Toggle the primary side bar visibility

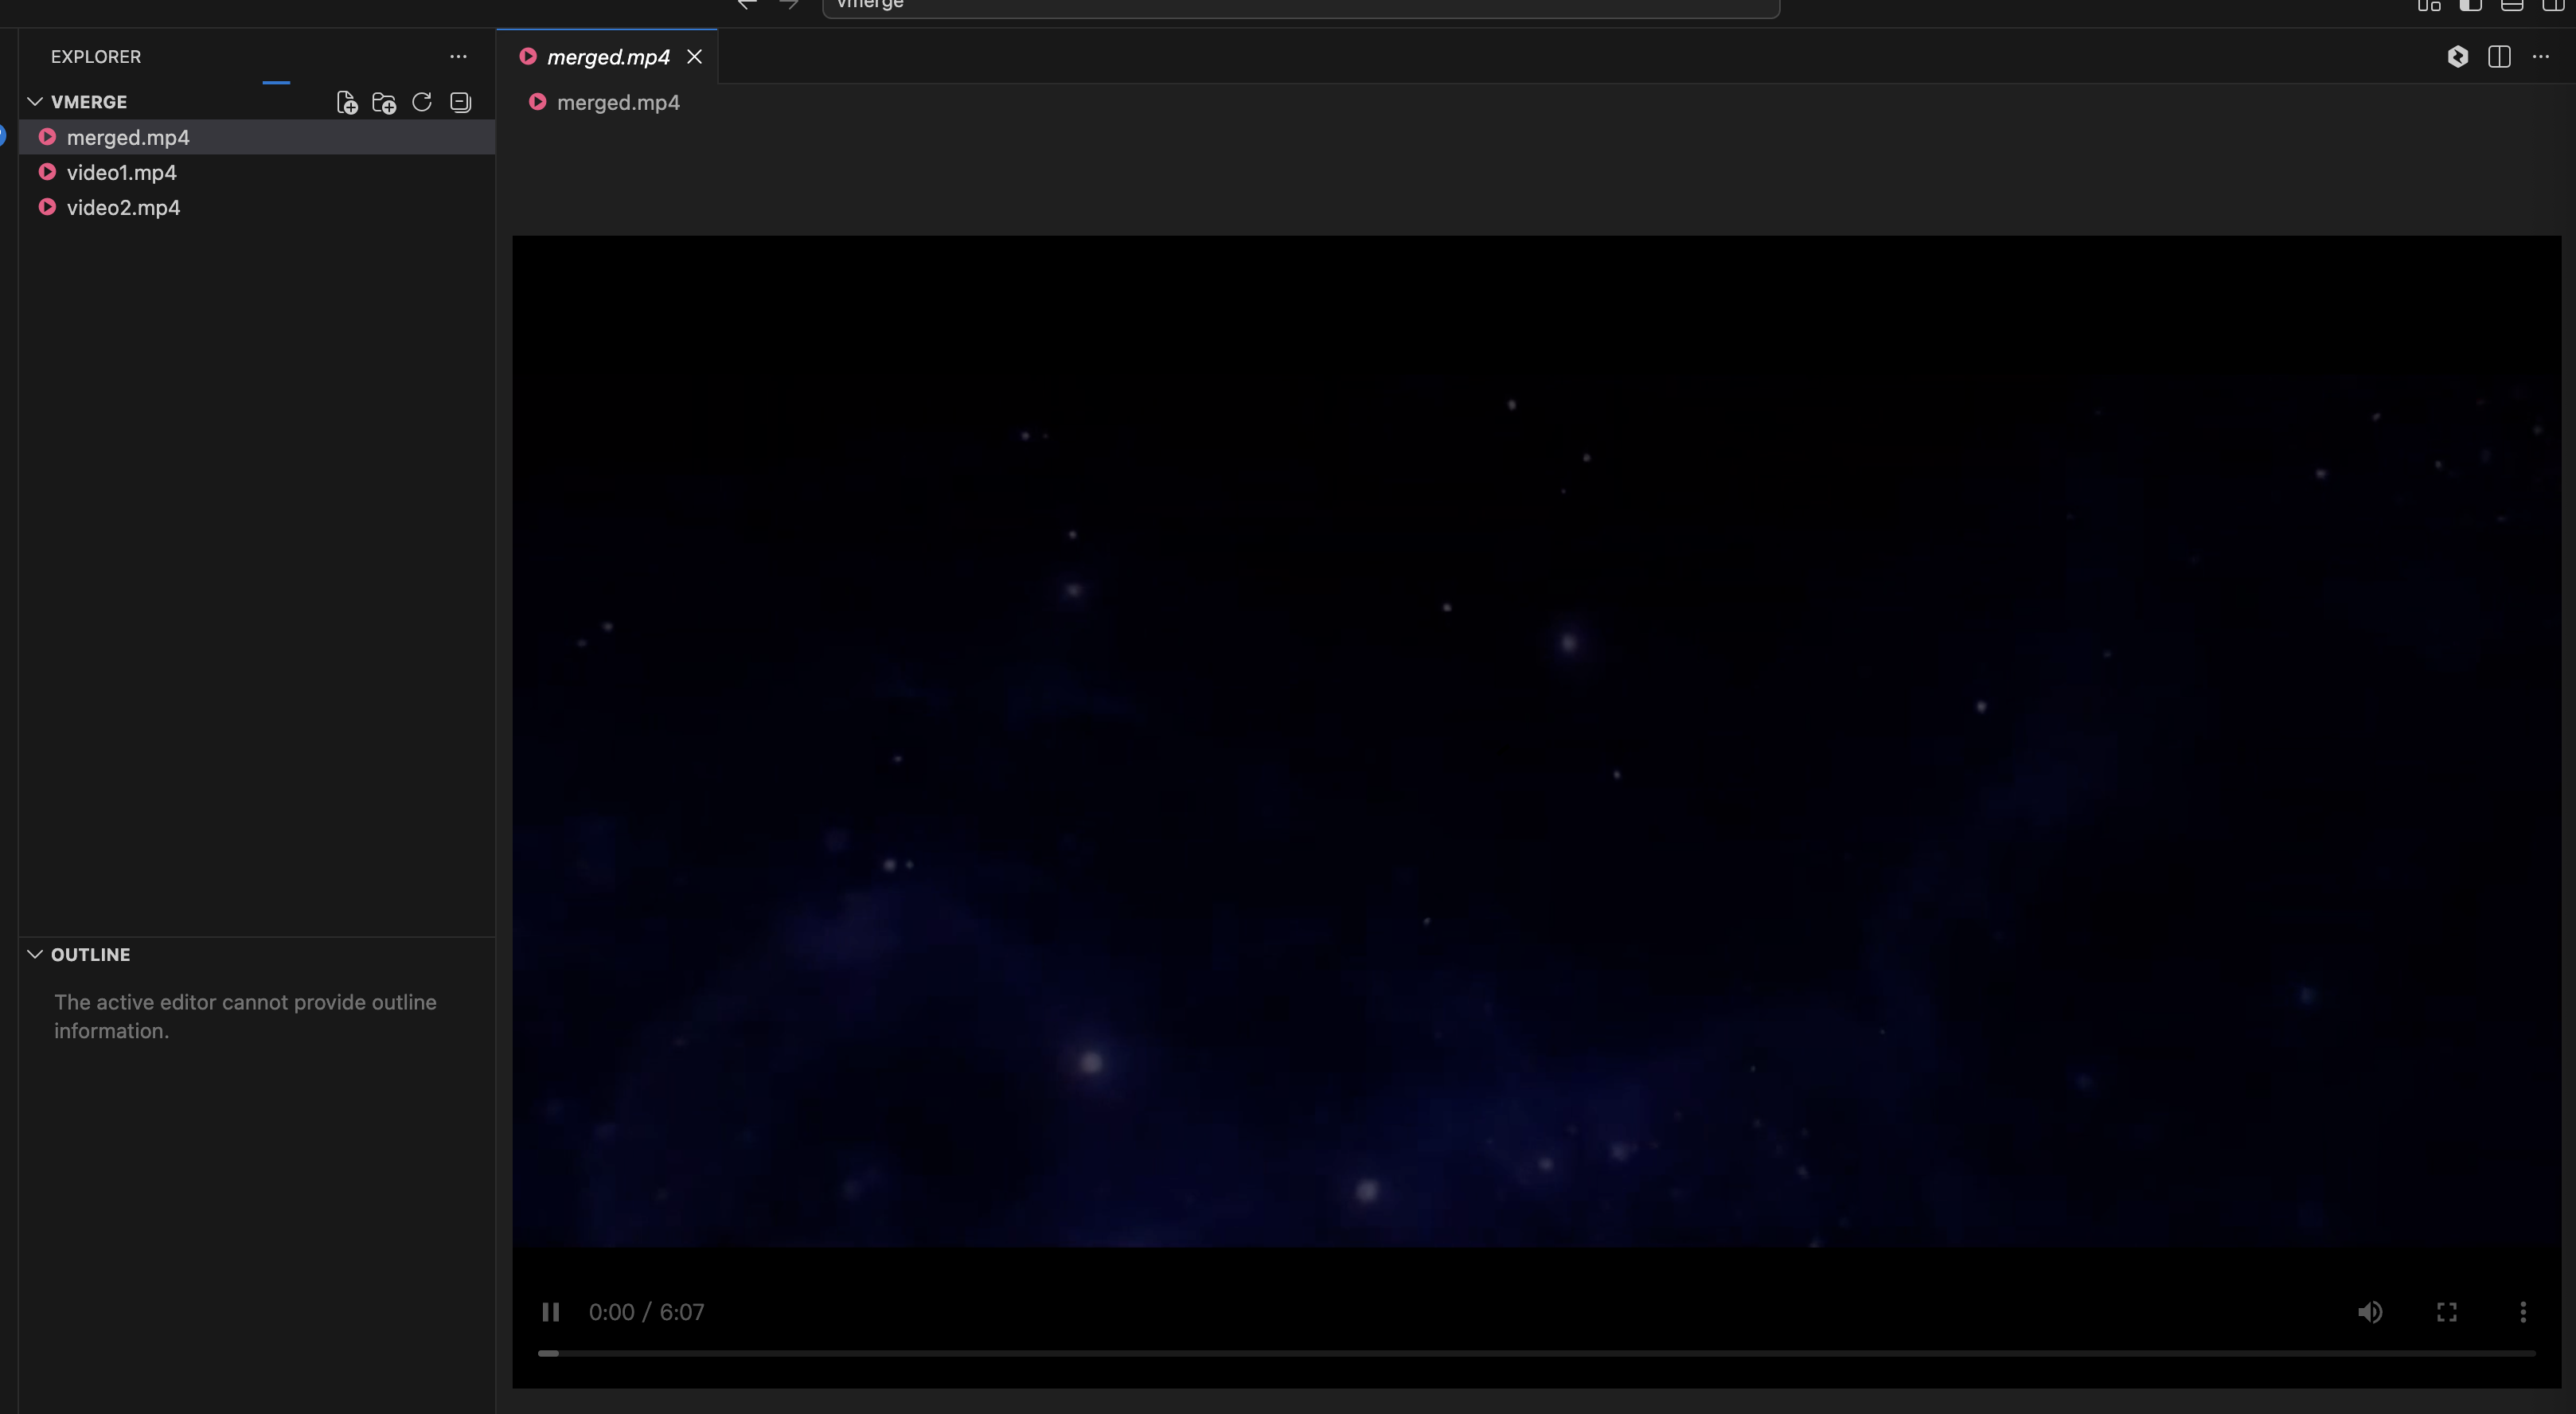(x=2470, y=4)
